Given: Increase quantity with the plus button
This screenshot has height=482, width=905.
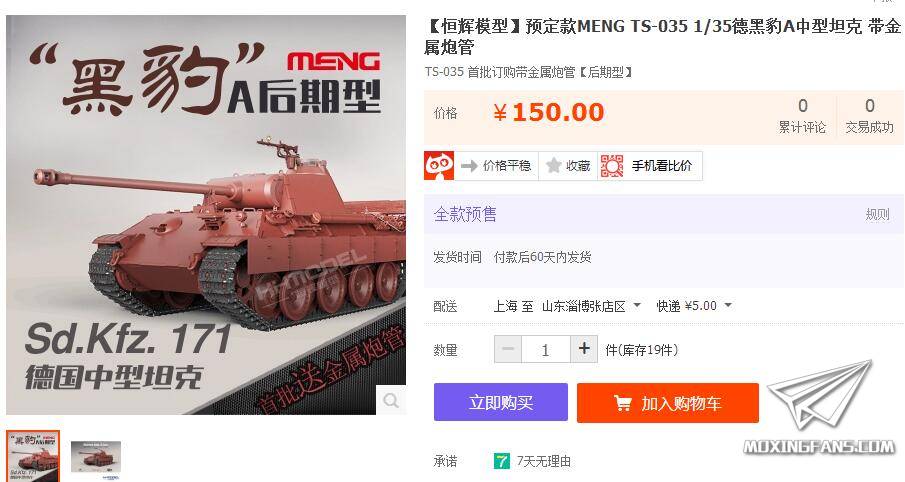Looking at the screenshot, I should point(584,349).
